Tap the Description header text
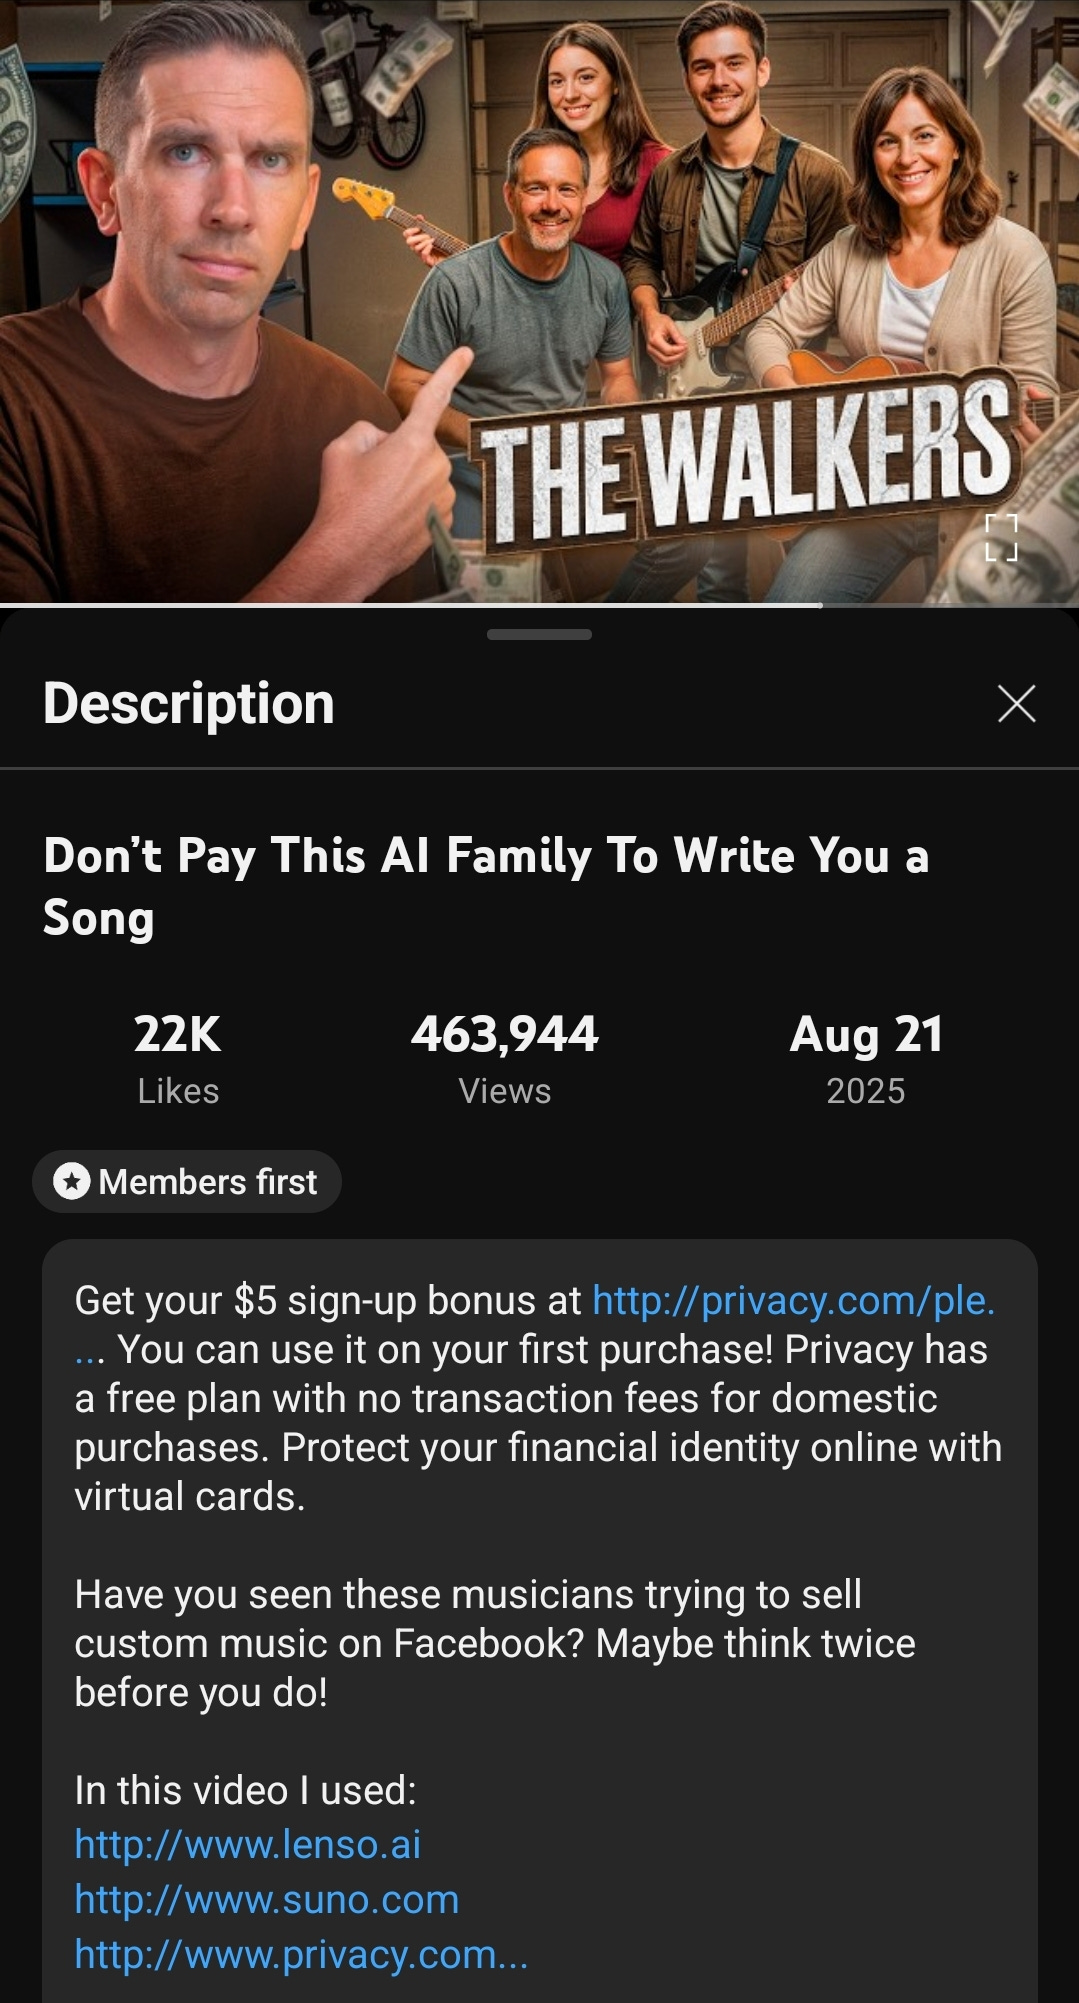The width and height of the screenshot is (1079, 2003). [189, 703]
